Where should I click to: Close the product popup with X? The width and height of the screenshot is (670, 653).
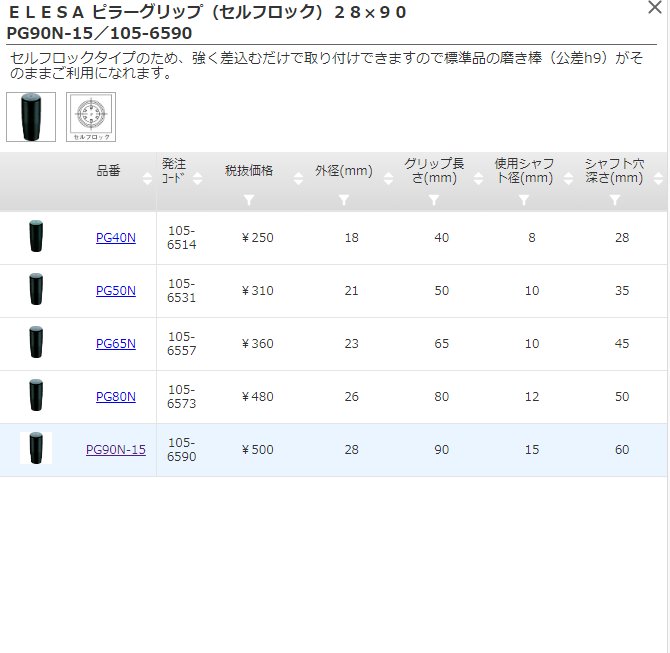[x=655, y=7]
